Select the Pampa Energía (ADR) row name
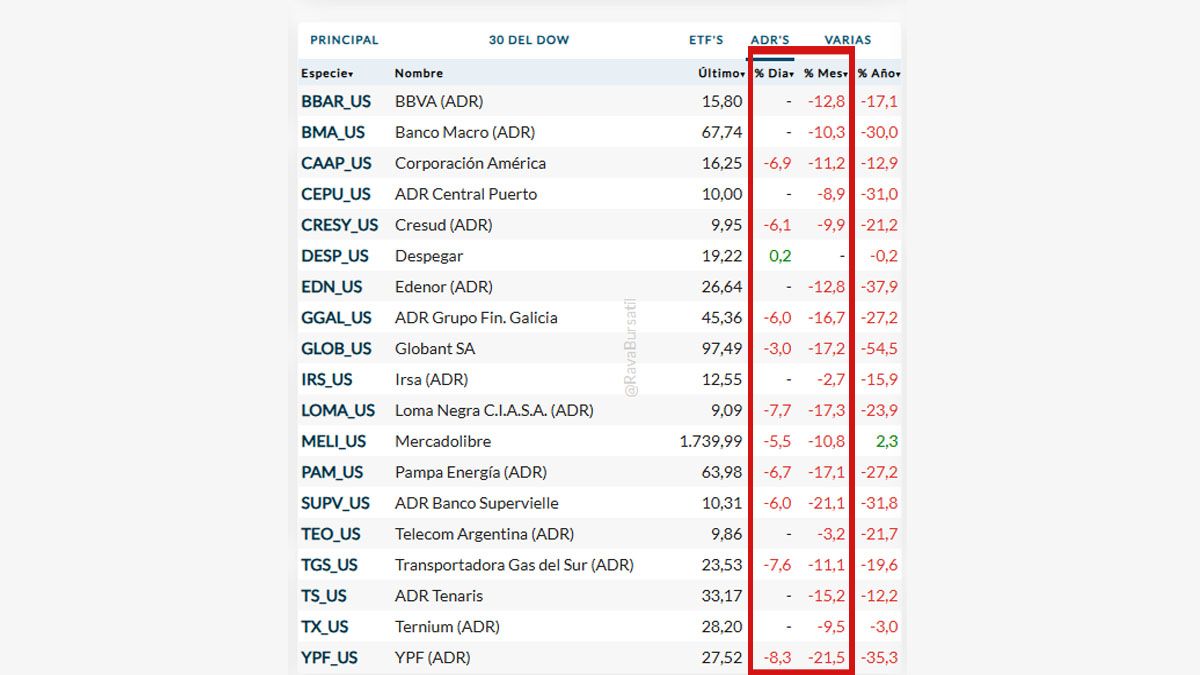1200x675 pixels. [470, 472]
